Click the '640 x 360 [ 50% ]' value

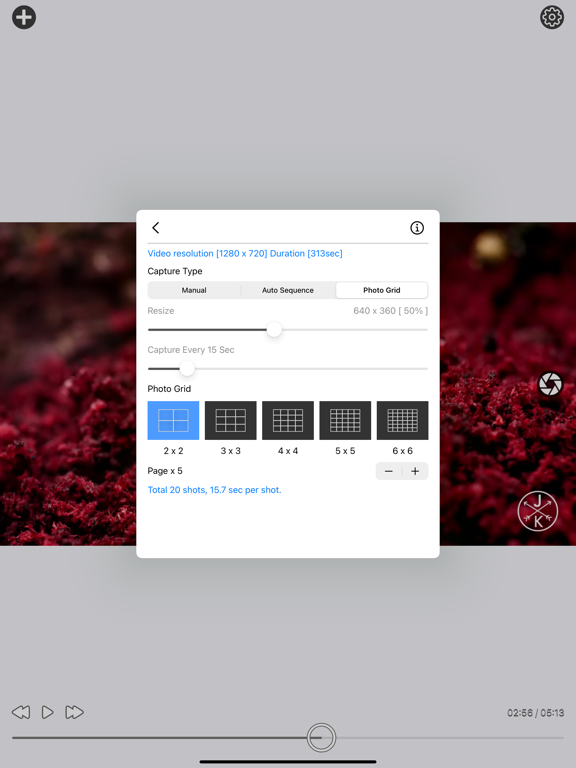pyautogui.click(x=390, y=311)
